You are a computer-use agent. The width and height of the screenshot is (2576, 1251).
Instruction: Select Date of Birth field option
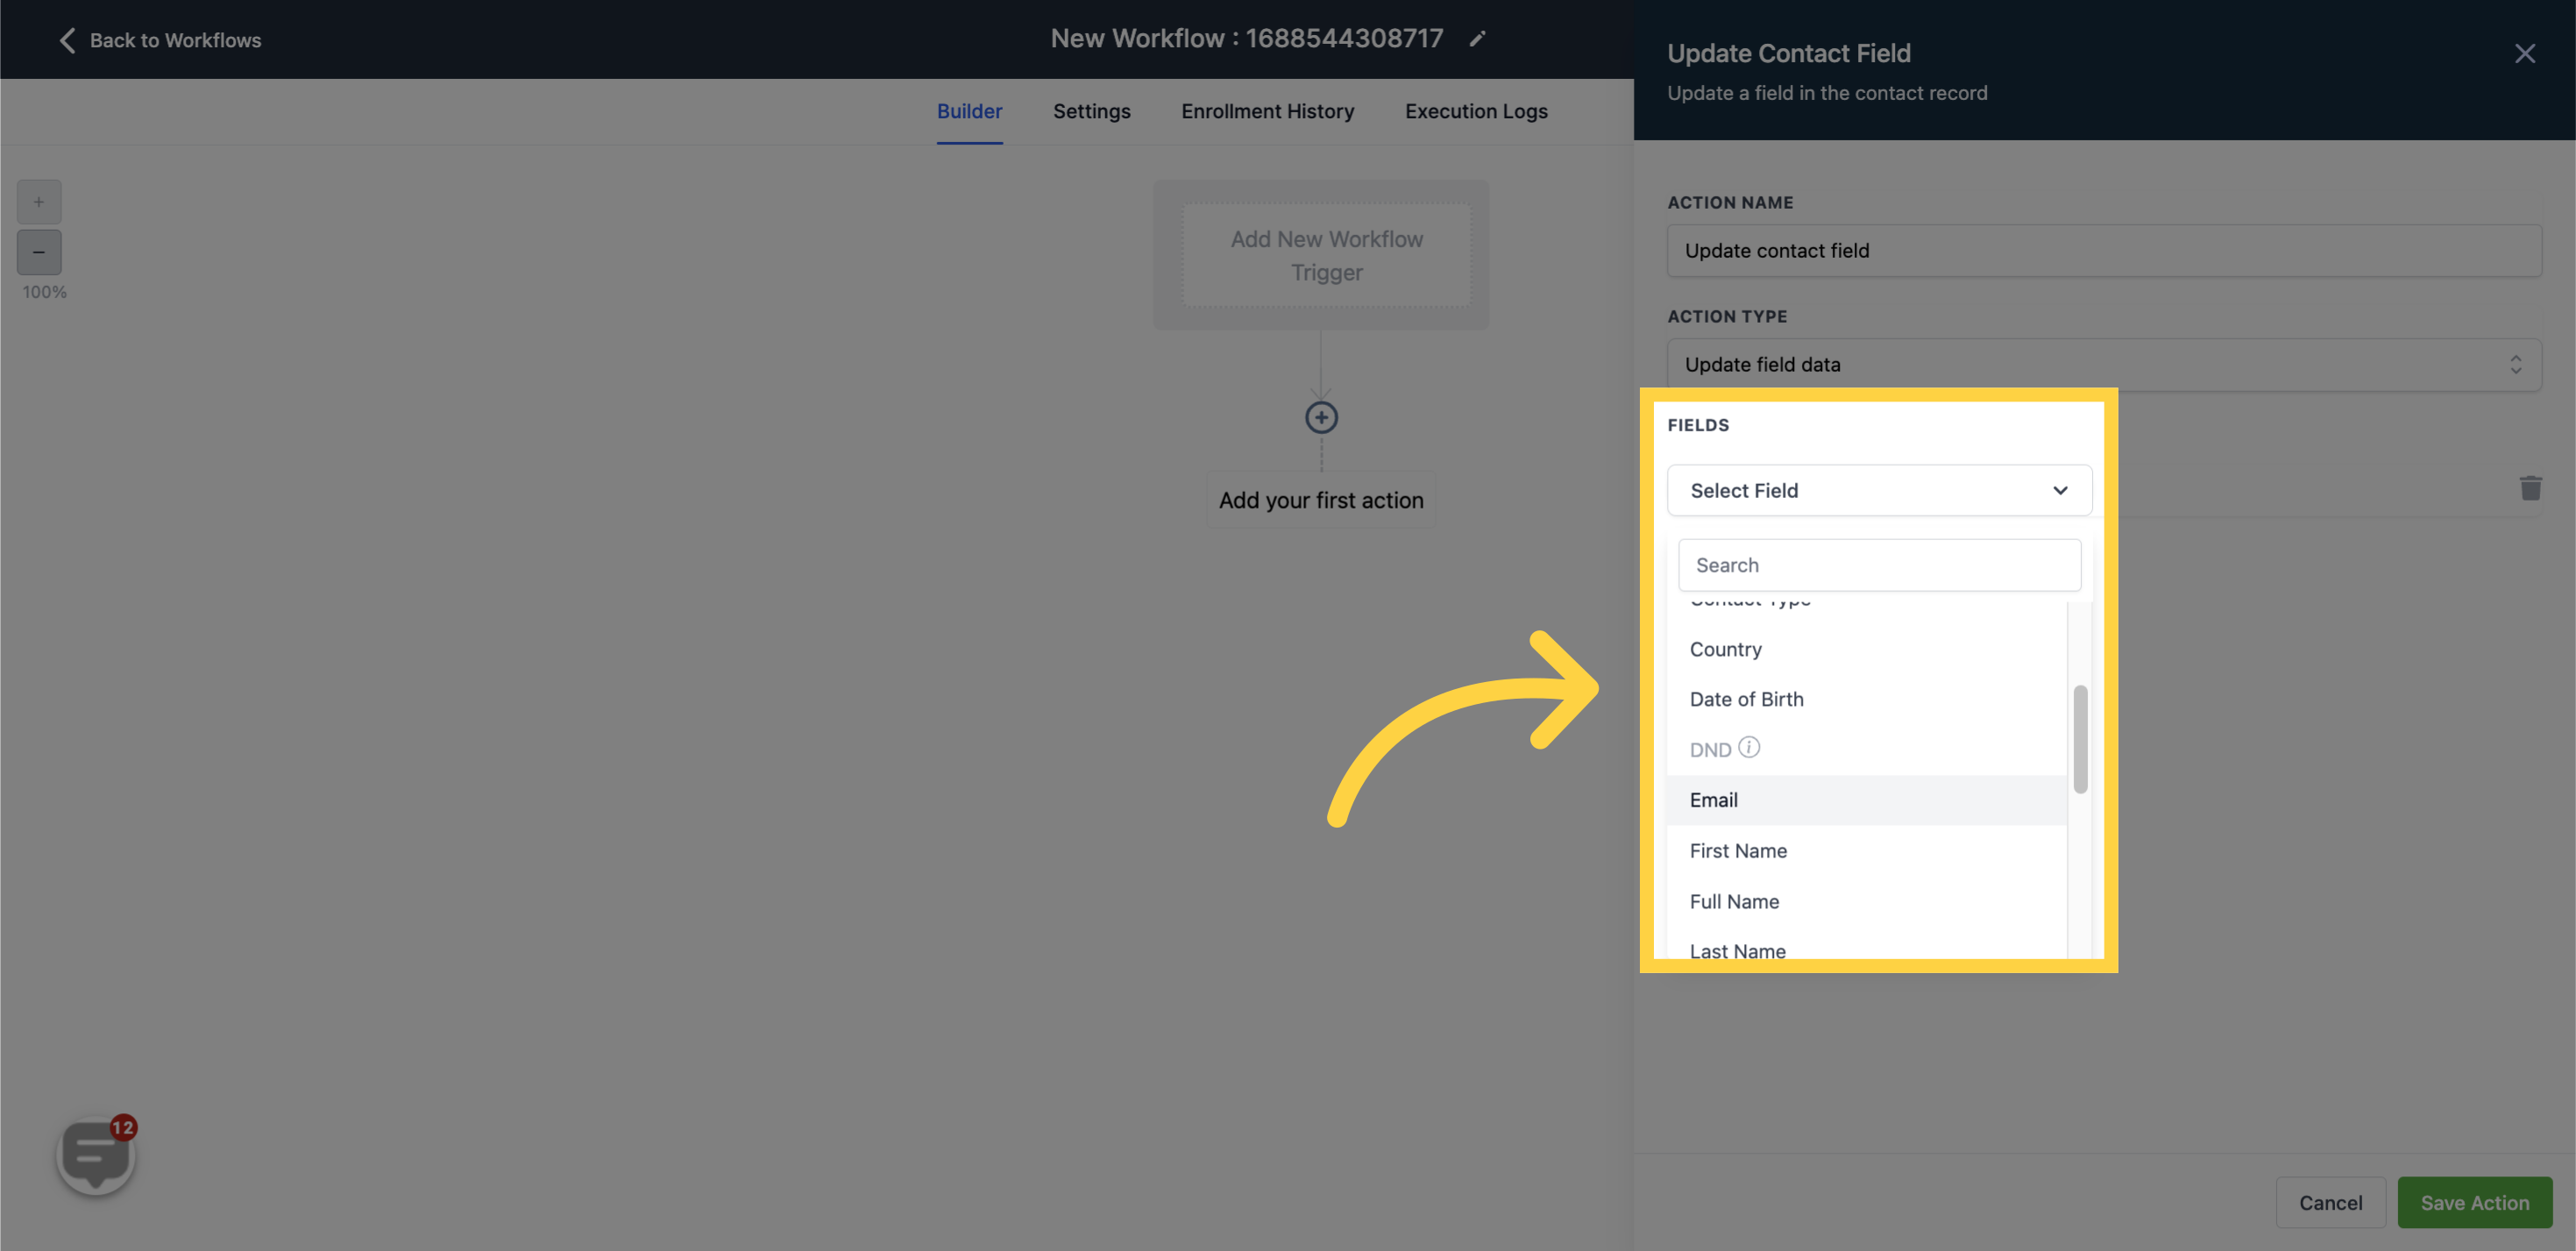[1866, 699]
